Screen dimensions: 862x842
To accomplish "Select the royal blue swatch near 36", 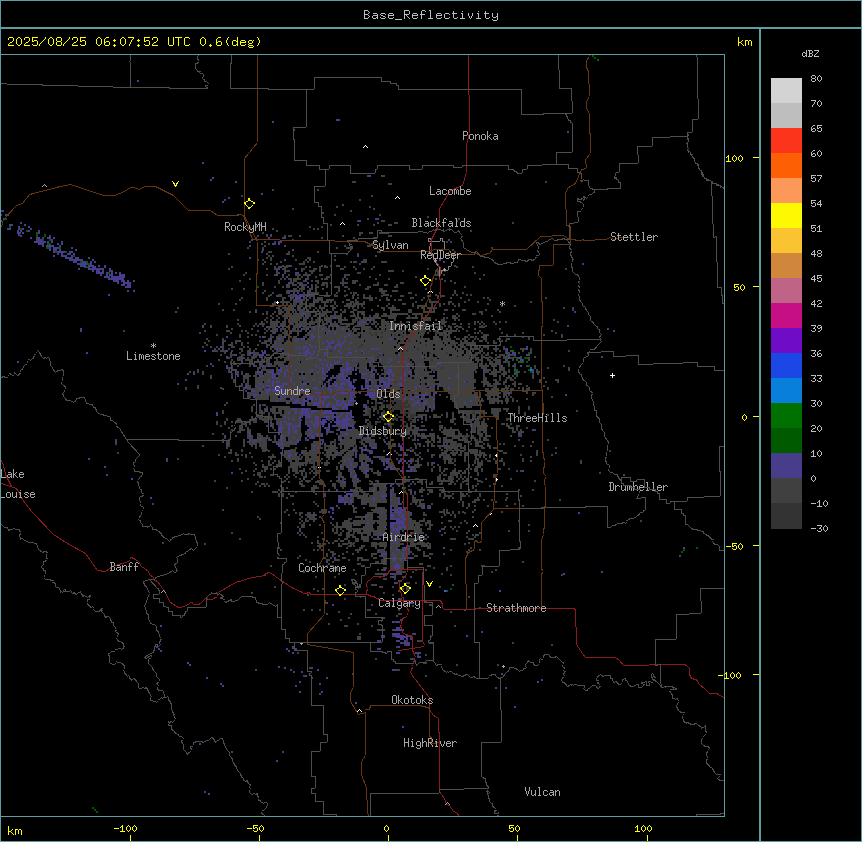I will click(786, 365).
